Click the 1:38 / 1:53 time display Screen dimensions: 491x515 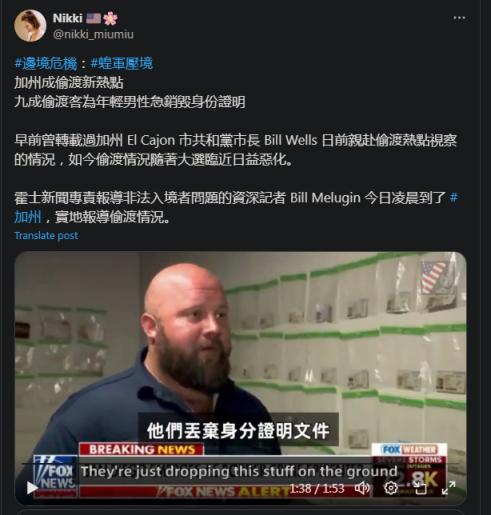pyautogui.click(x=317, y=489)
